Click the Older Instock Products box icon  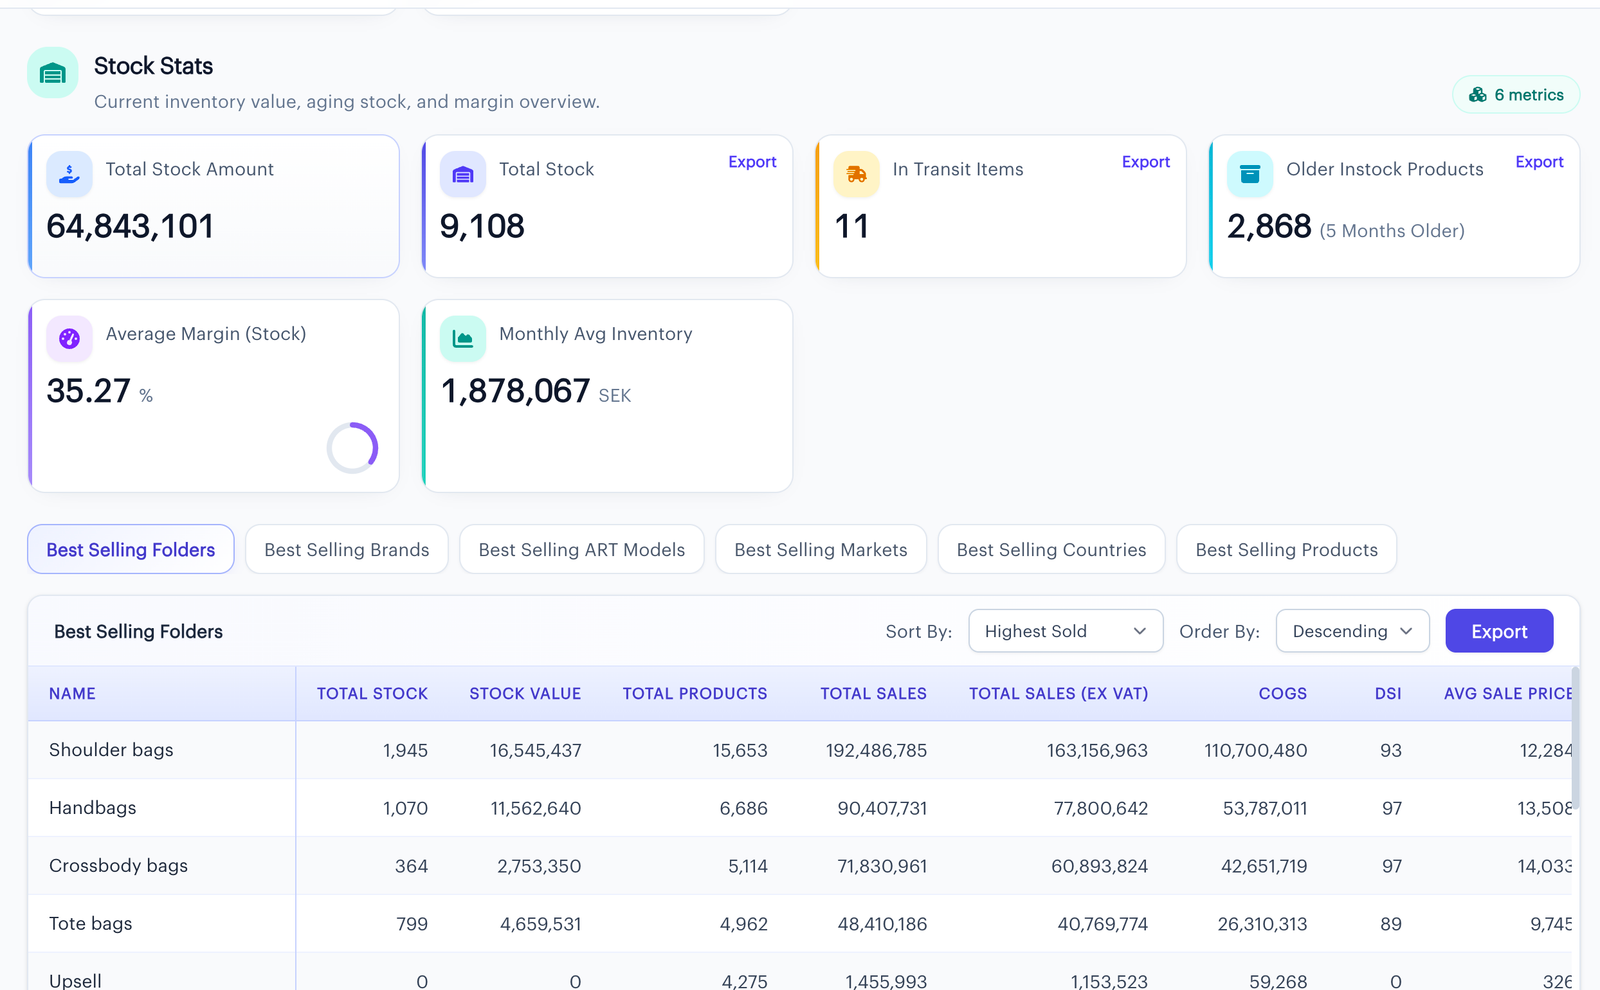(x=1250, y=174)
